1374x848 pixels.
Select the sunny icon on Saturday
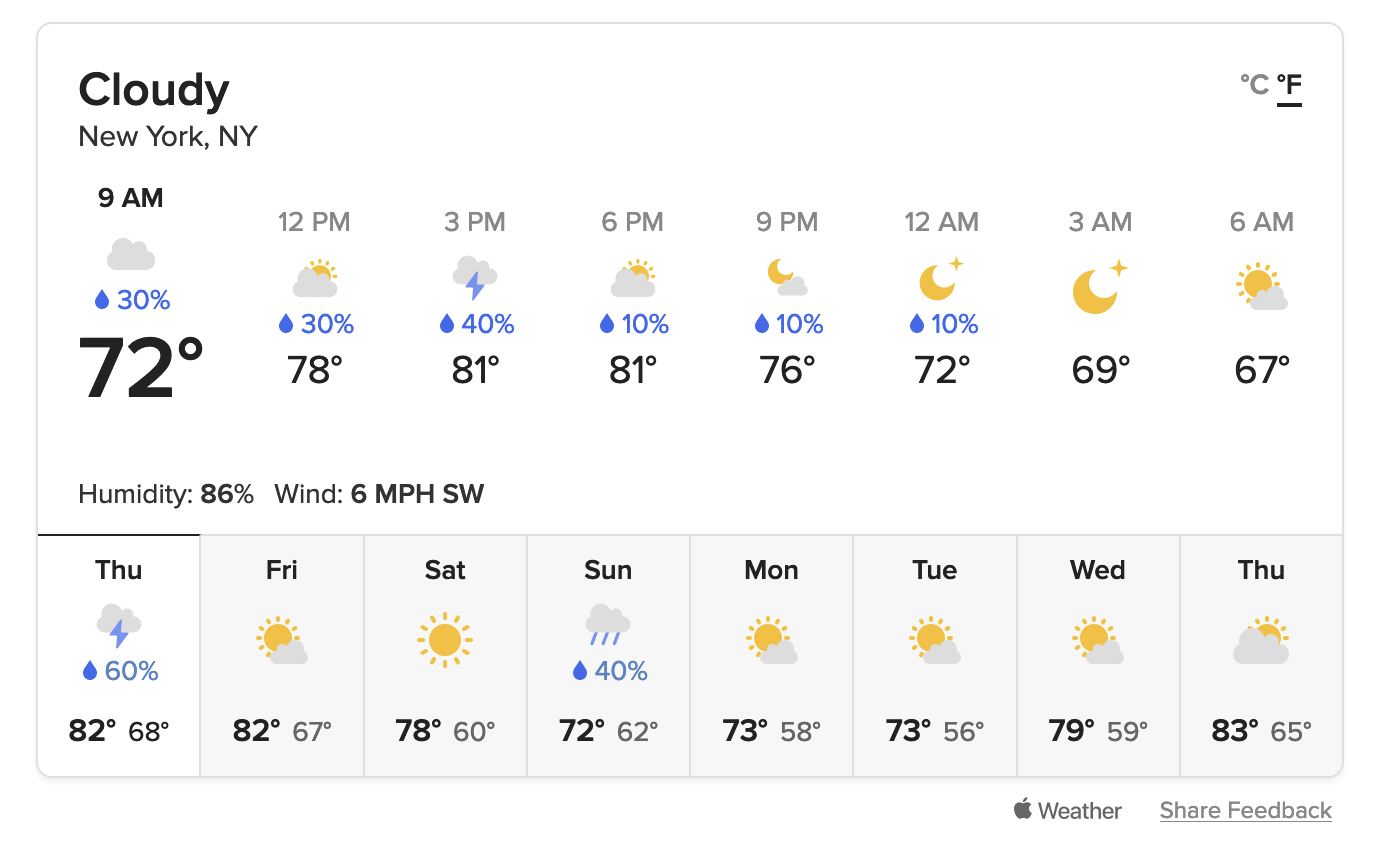pyautogui.click(x=444, y=638)
